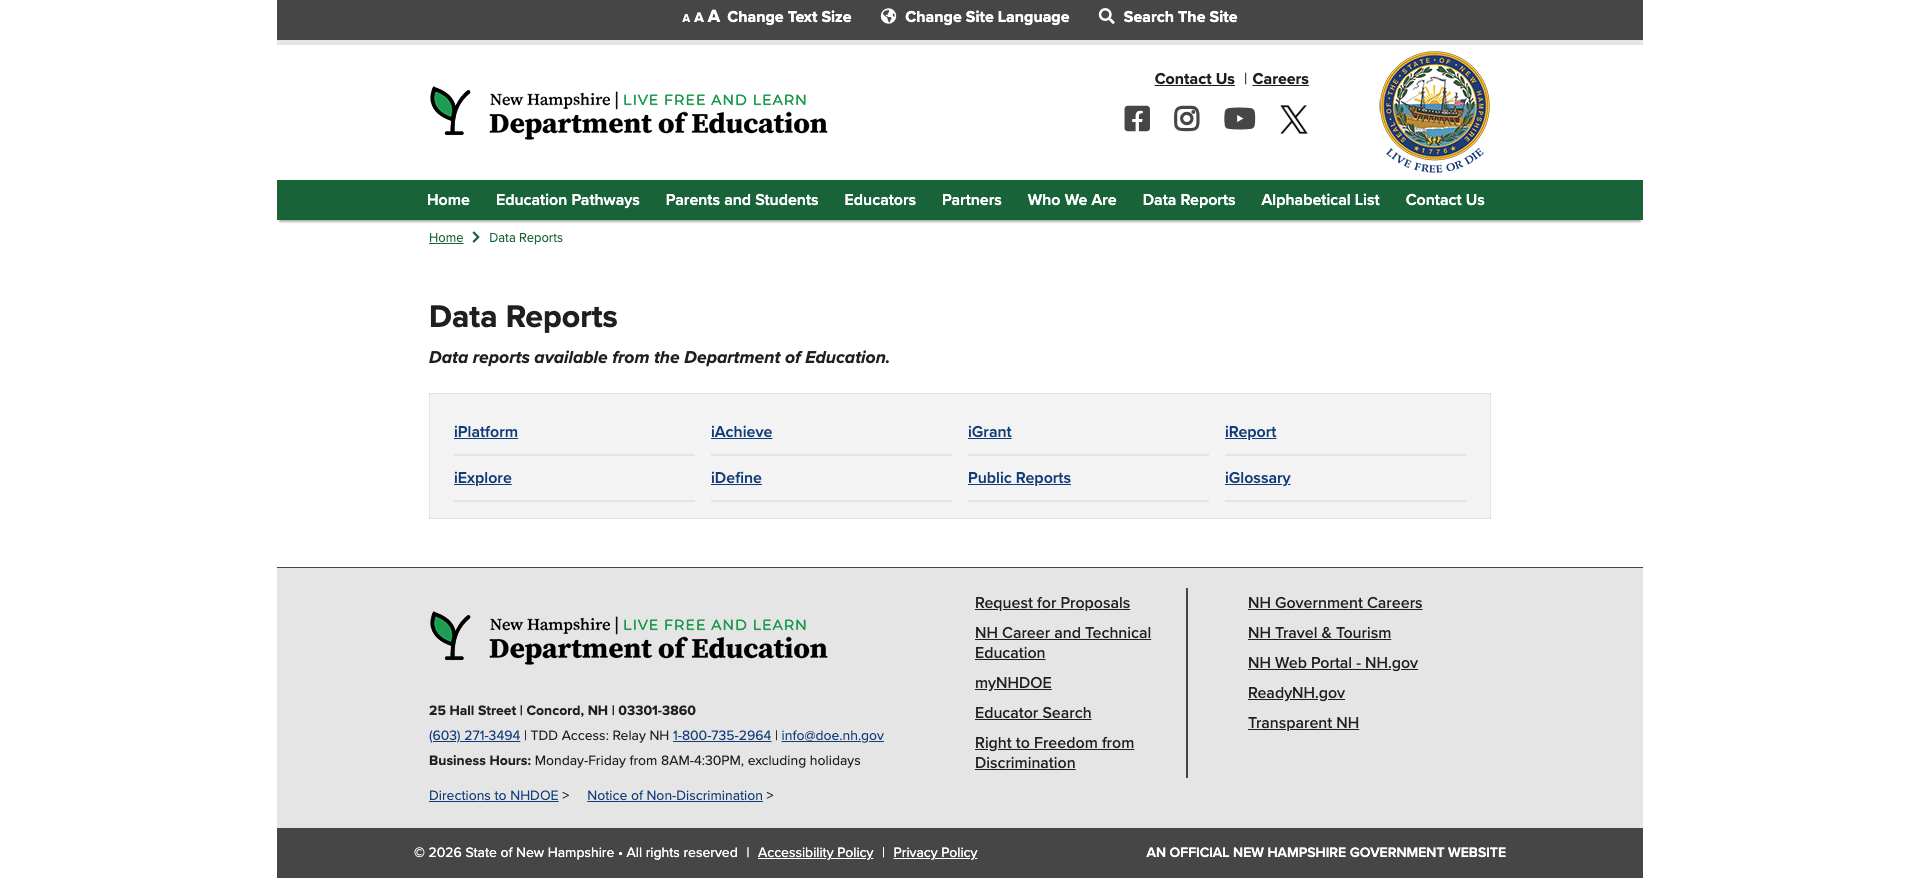Image resolution: width=1920 pixels, height=879 pixels.
Task: Click the globe Change Site Language icon
Action: tap(888, 16)
